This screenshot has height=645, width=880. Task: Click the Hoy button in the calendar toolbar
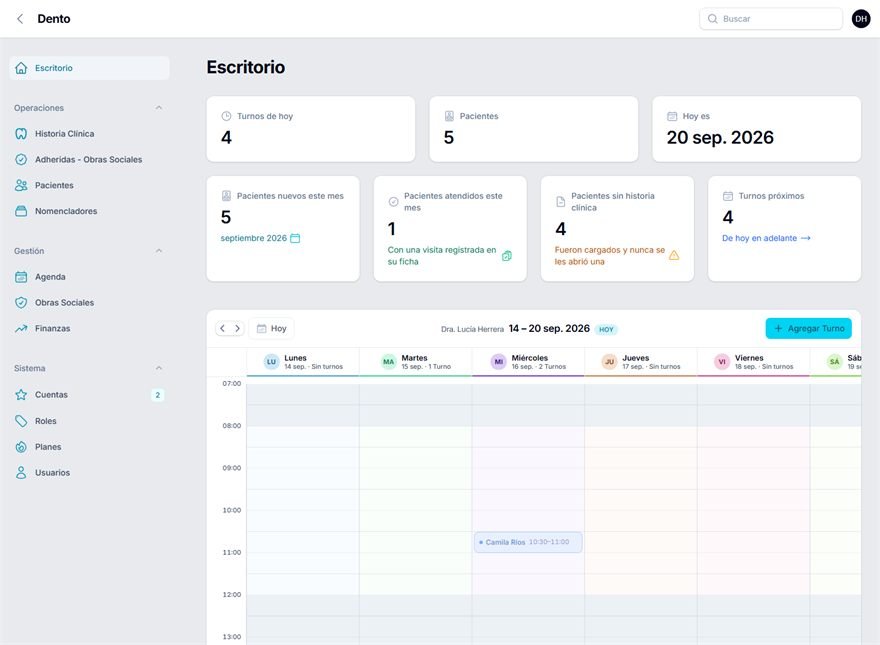272,328
